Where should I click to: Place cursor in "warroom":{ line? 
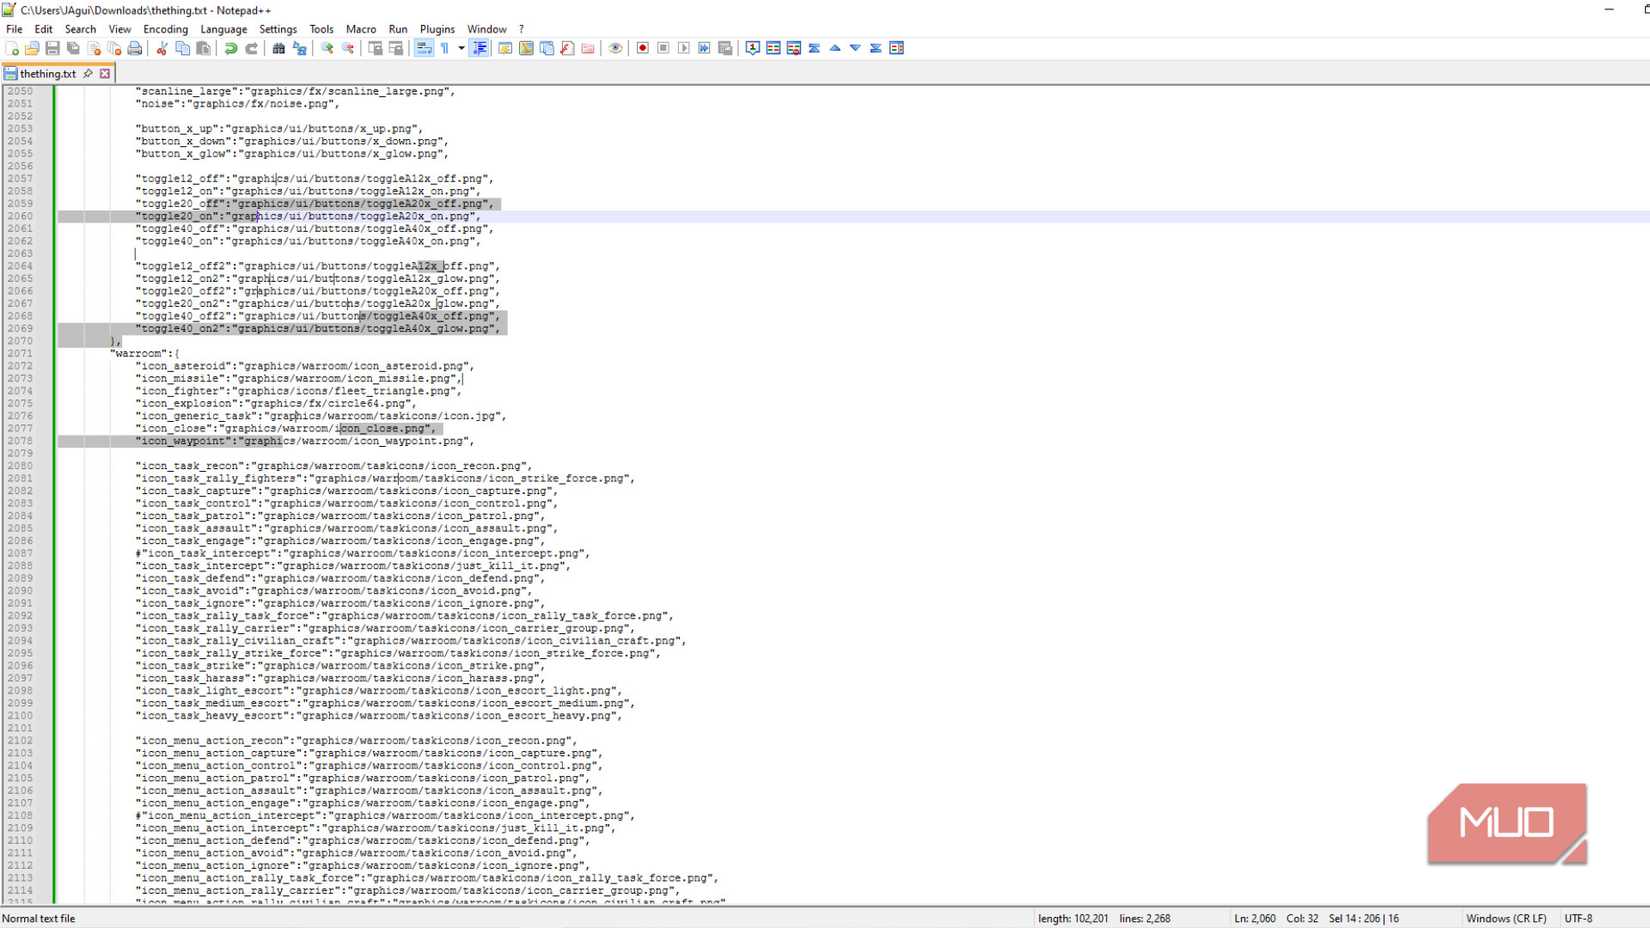pos(145,353)
